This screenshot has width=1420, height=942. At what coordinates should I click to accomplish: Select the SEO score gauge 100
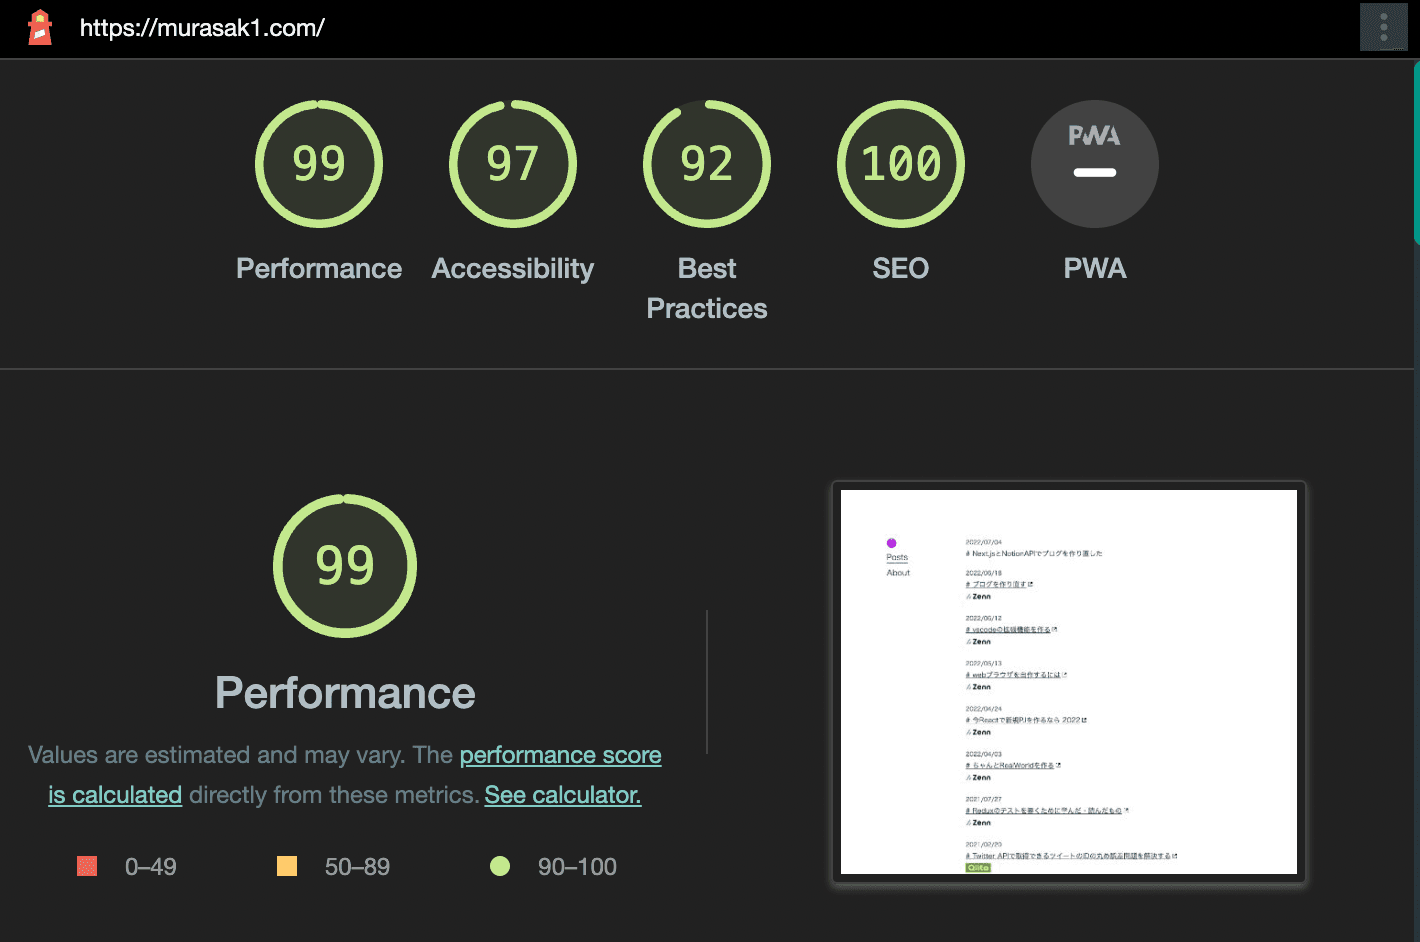tap(901, 164)
